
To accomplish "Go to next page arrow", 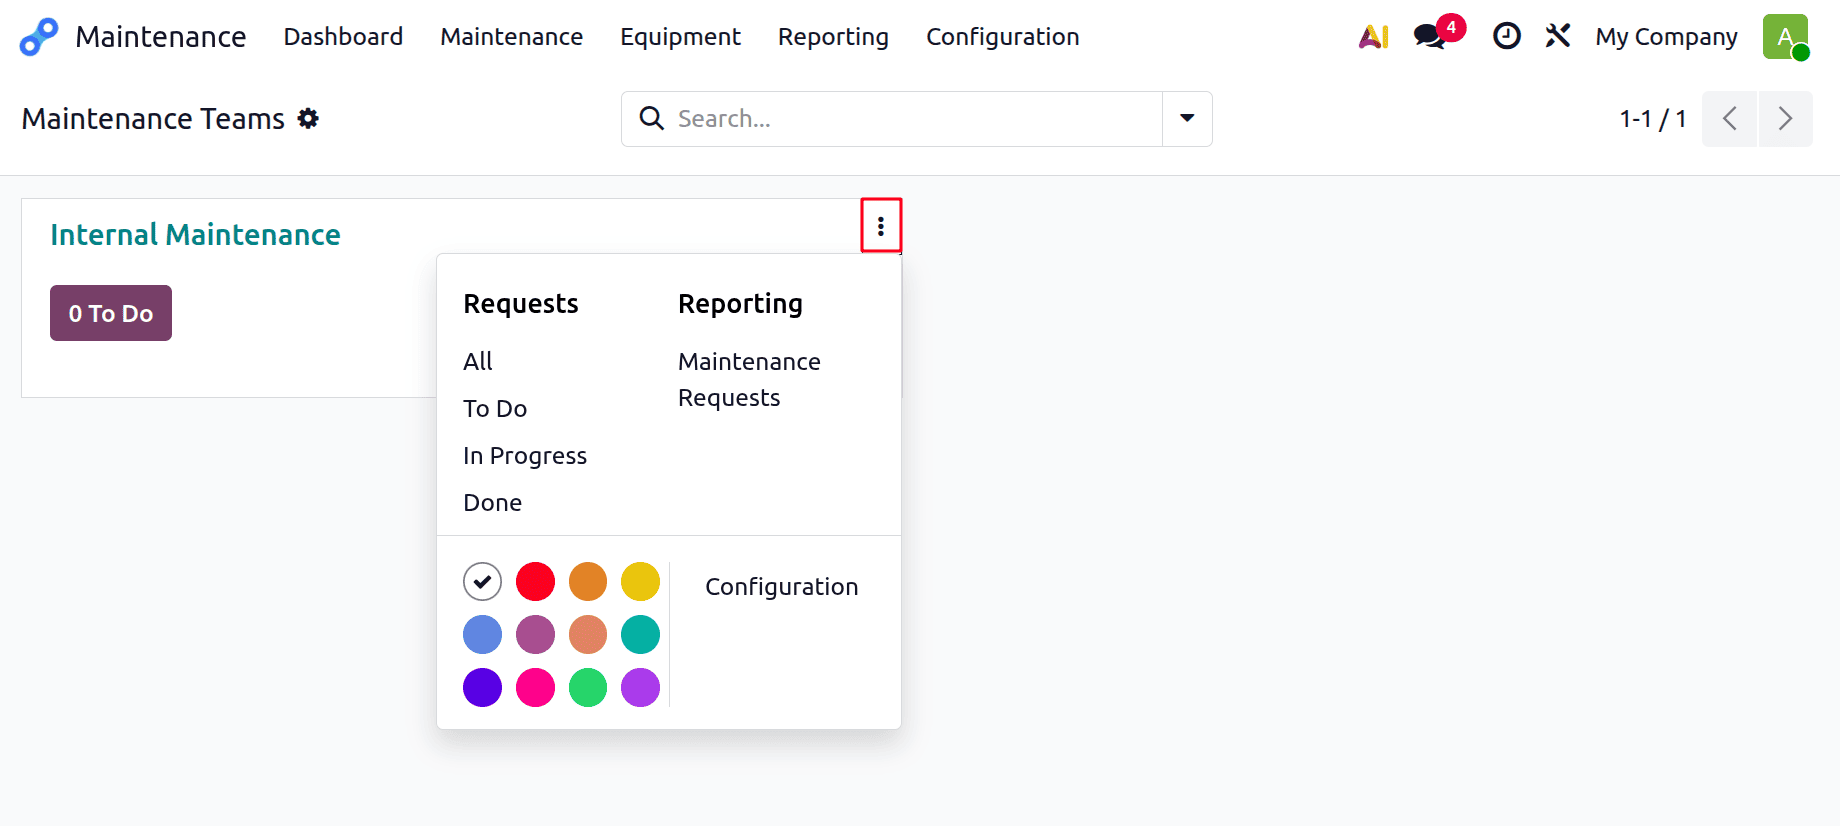I will pyautogui.click(x=1785, y=119).
